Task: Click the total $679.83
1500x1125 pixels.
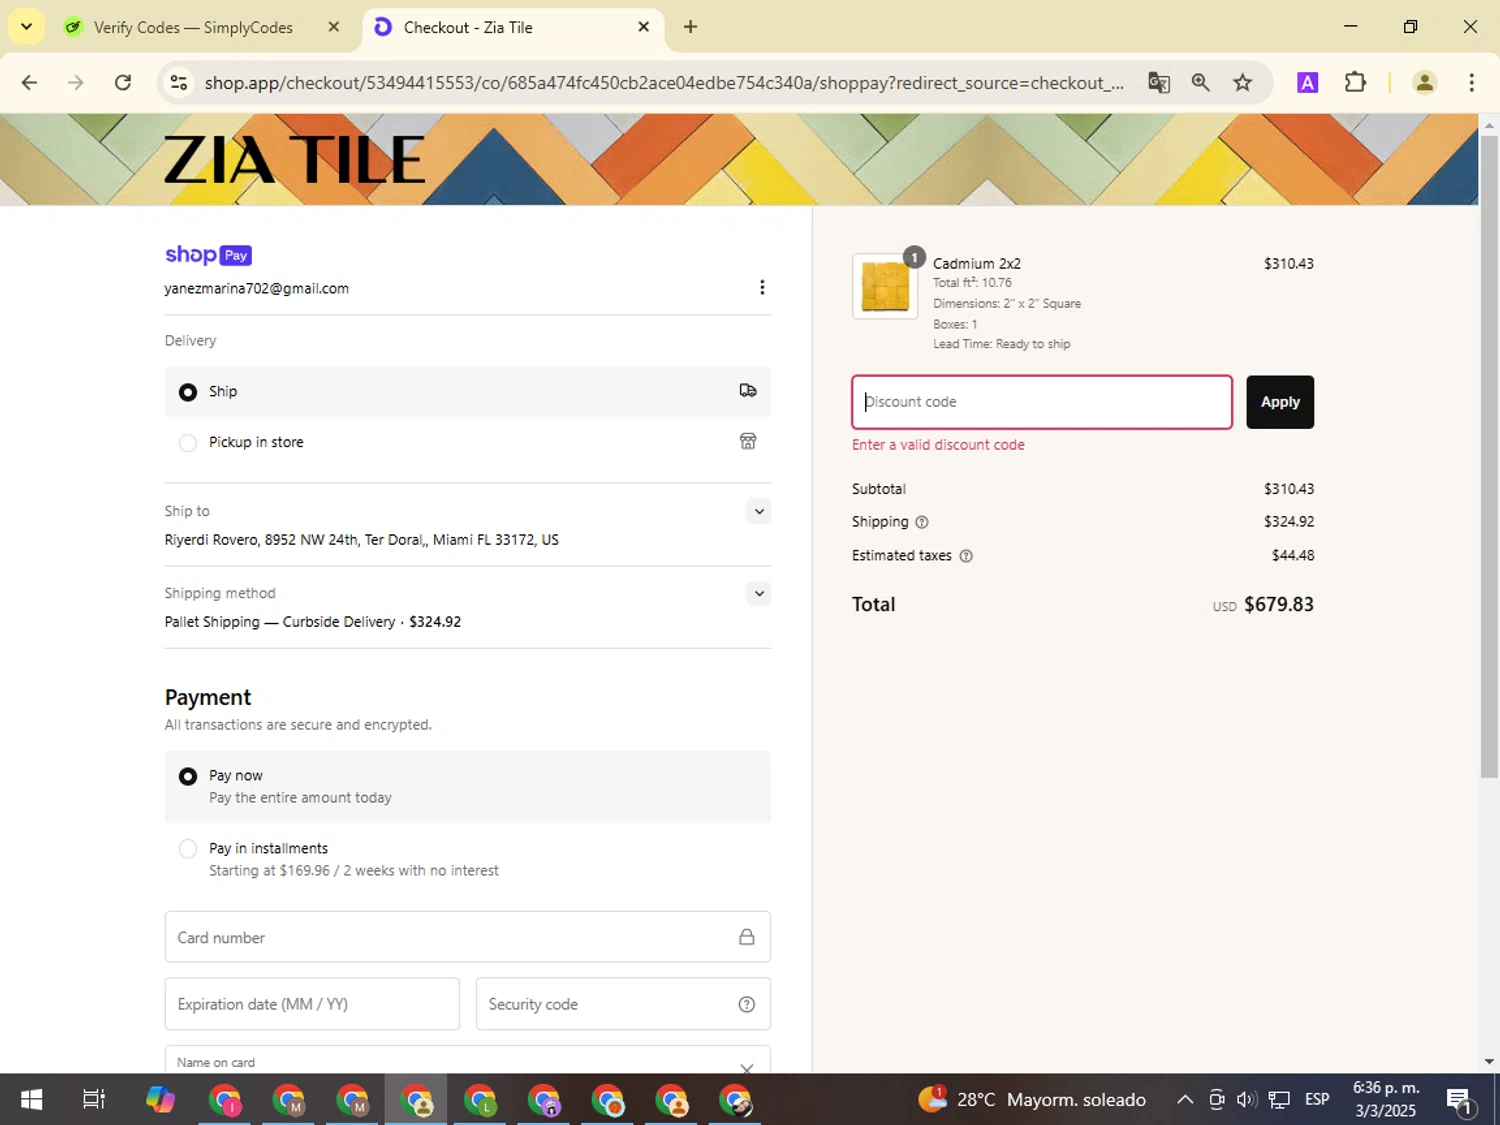Action: pos(1279,605)
